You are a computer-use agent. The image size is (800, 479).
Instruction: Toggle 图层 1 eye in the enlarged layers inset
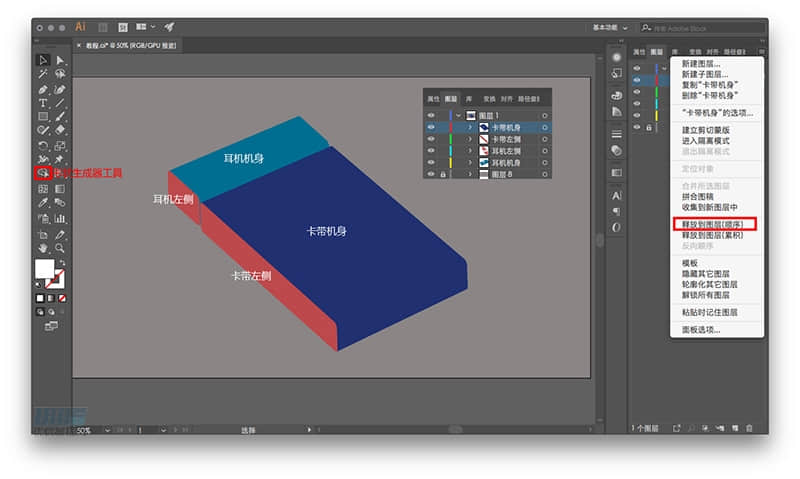[431, 116]
